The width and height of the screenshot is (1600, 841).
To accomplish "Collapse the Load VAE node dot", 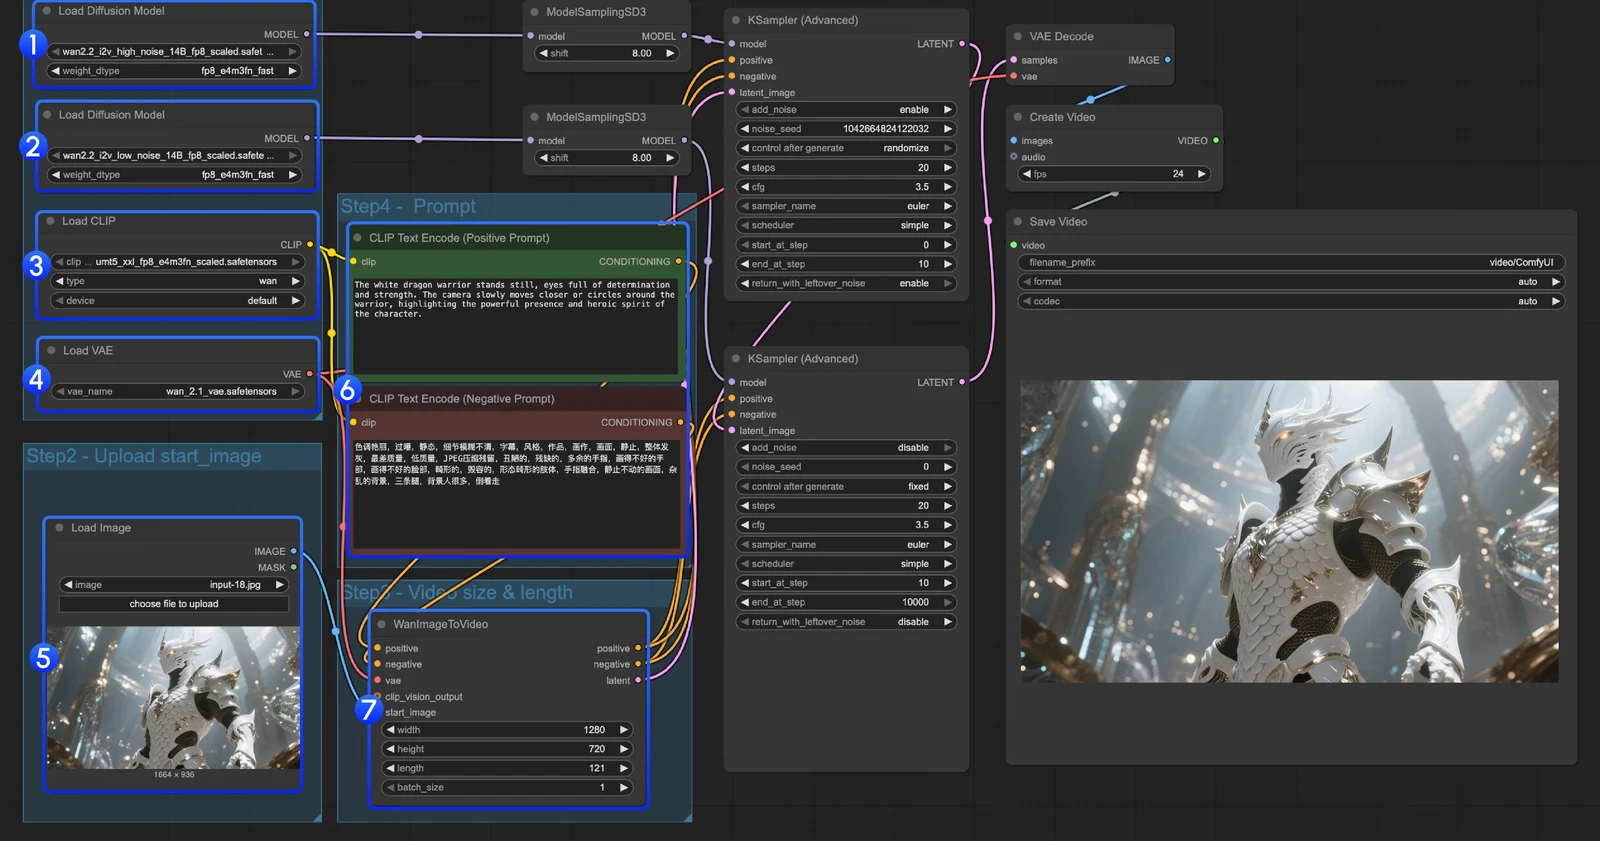I will [51, 351].
